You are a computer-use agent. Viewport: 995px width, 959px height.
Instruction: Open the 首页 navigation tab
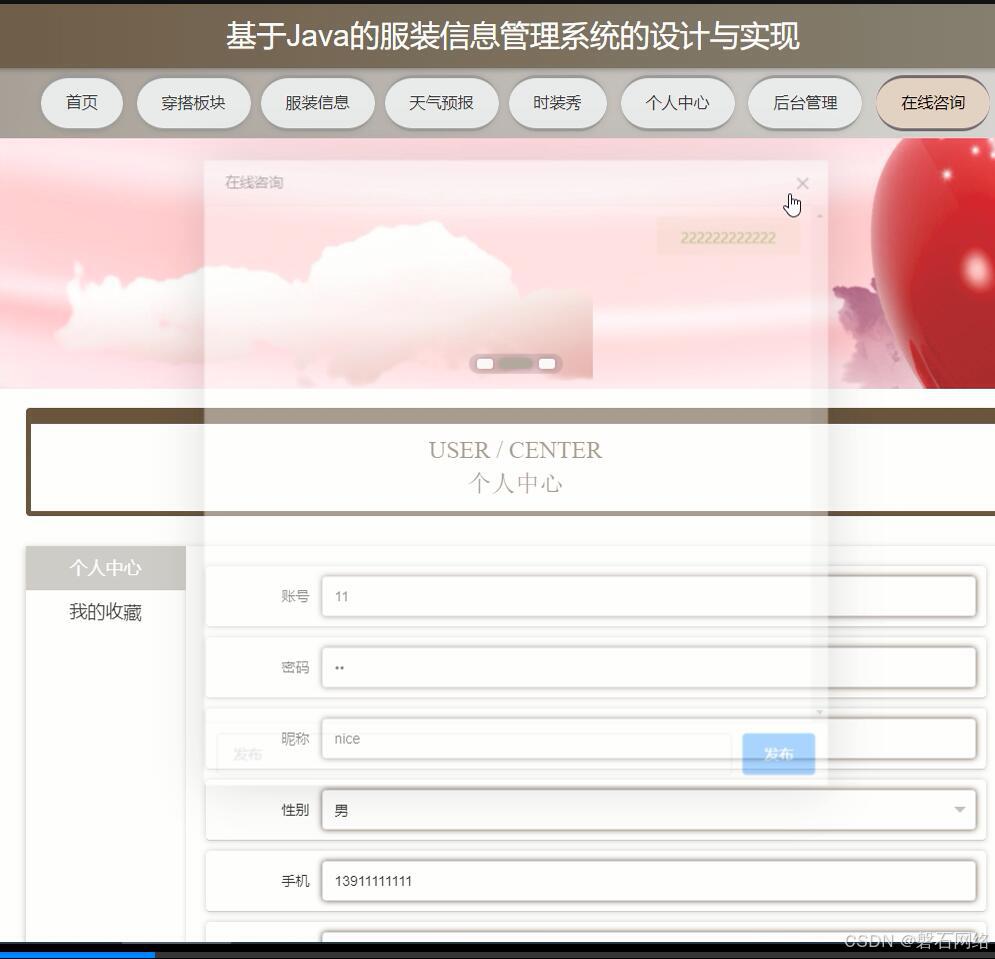(82, 103)
